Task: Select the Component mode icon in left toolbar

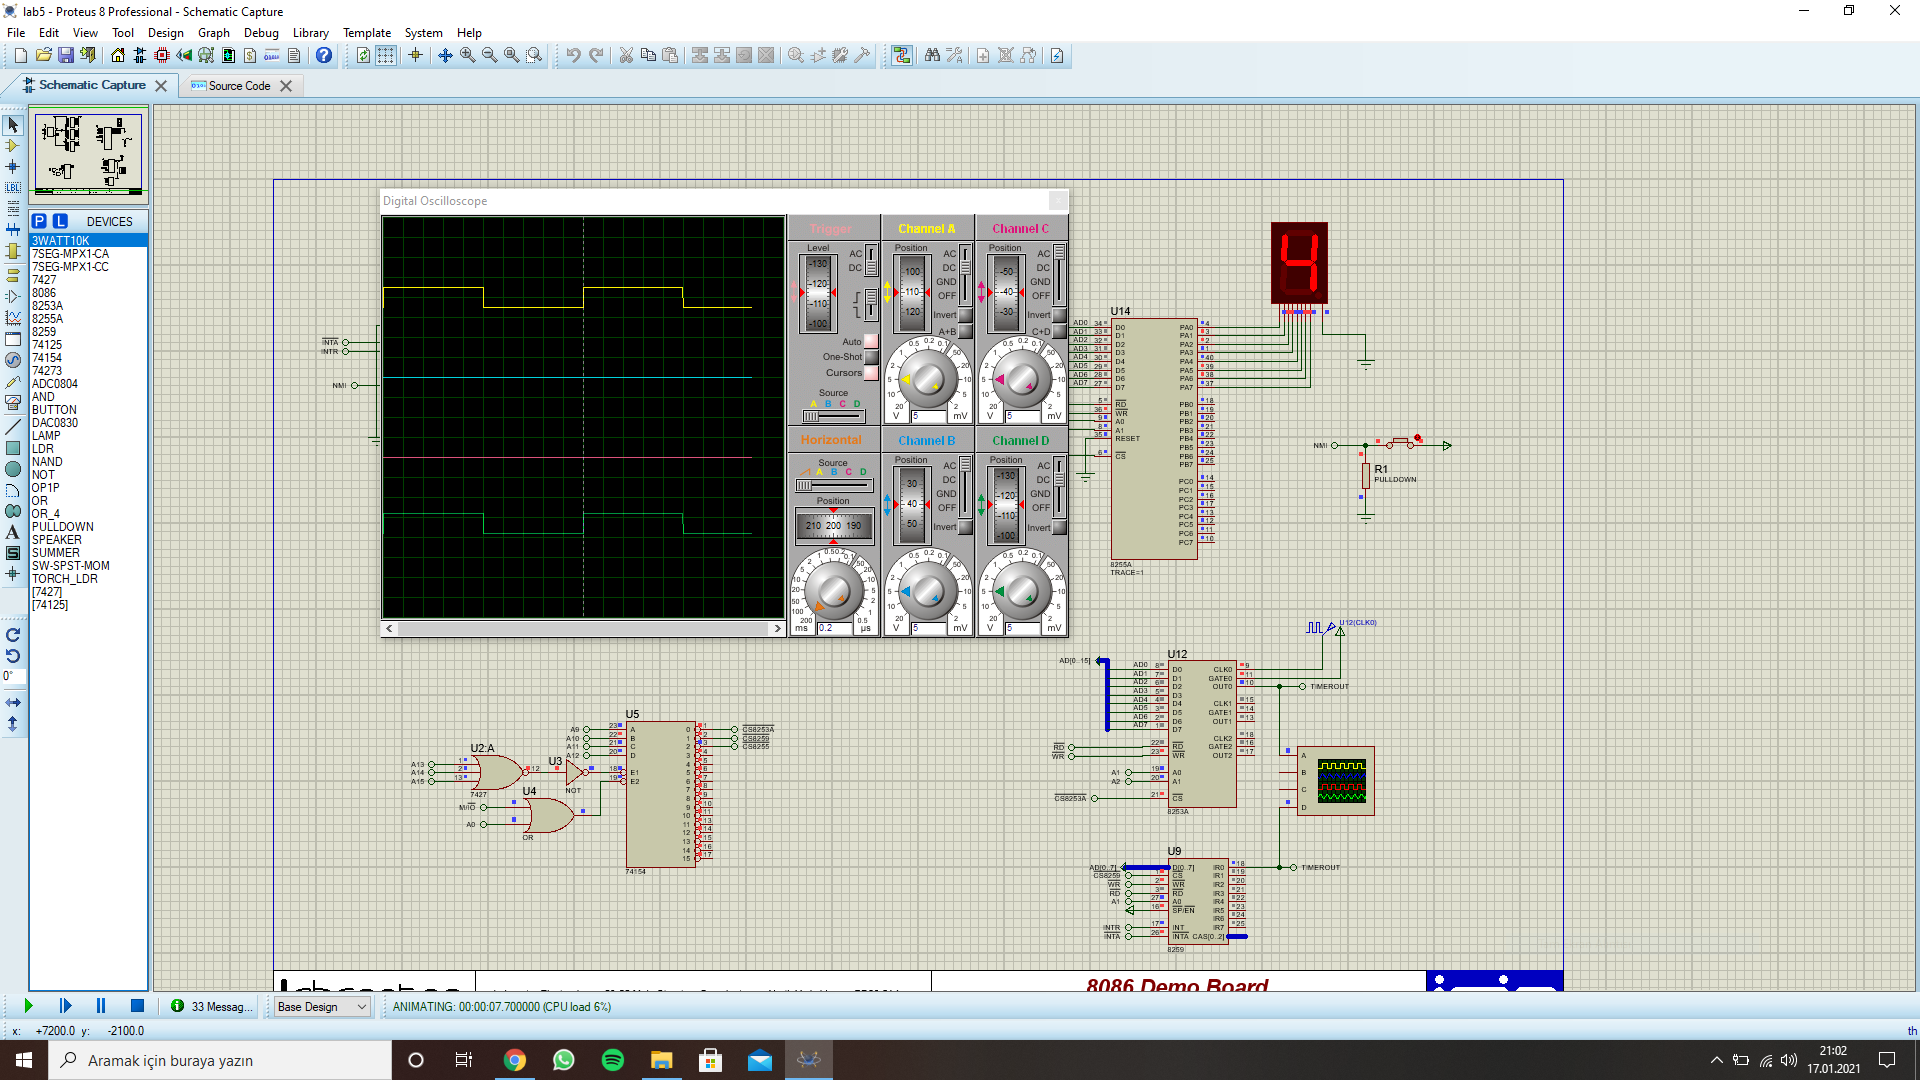Action: pyautogui.click(x=13, y=146)
